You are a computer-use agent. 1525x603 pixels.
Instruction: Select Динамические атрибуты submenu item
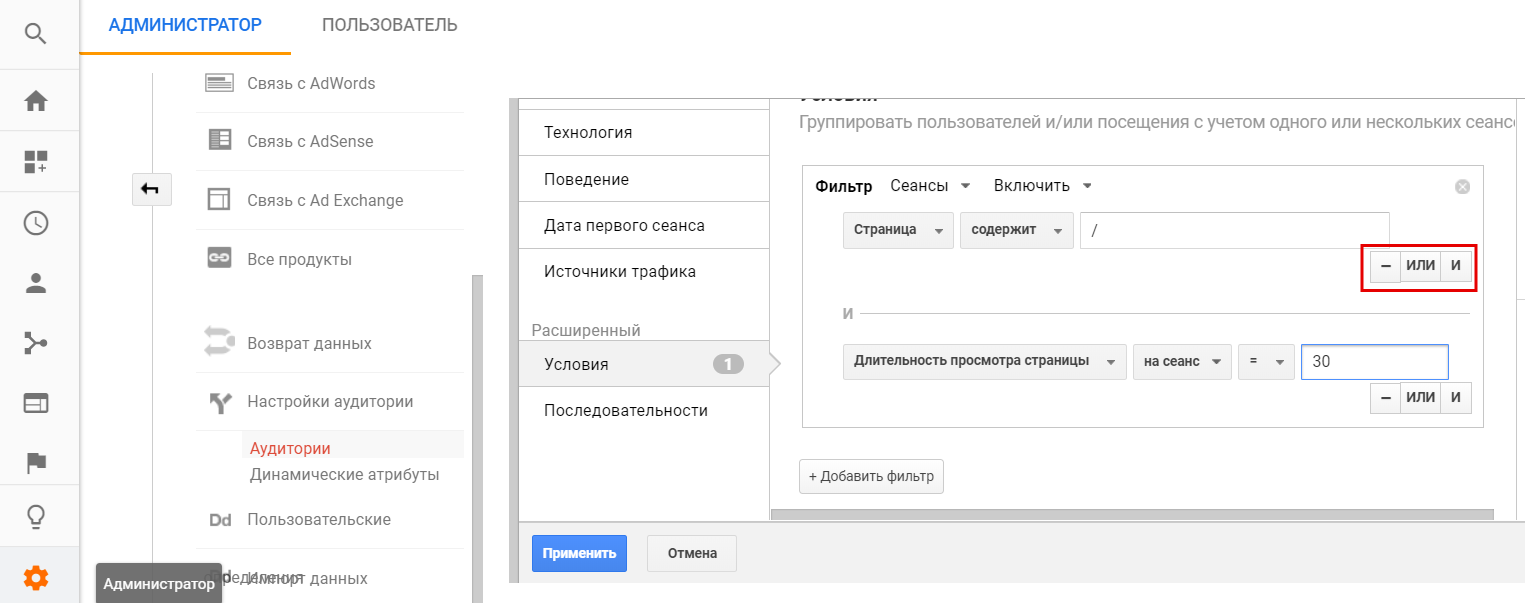(x=345, y=474)
